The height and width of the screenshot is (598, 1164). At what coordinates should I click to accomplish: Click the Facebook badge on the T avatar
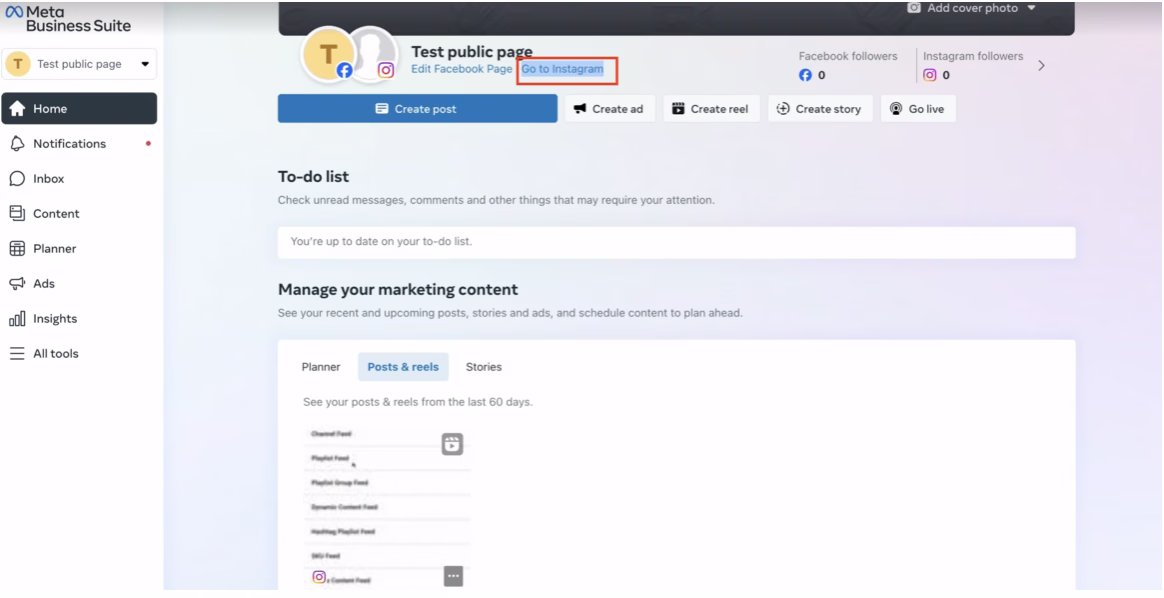pos(344,70)
